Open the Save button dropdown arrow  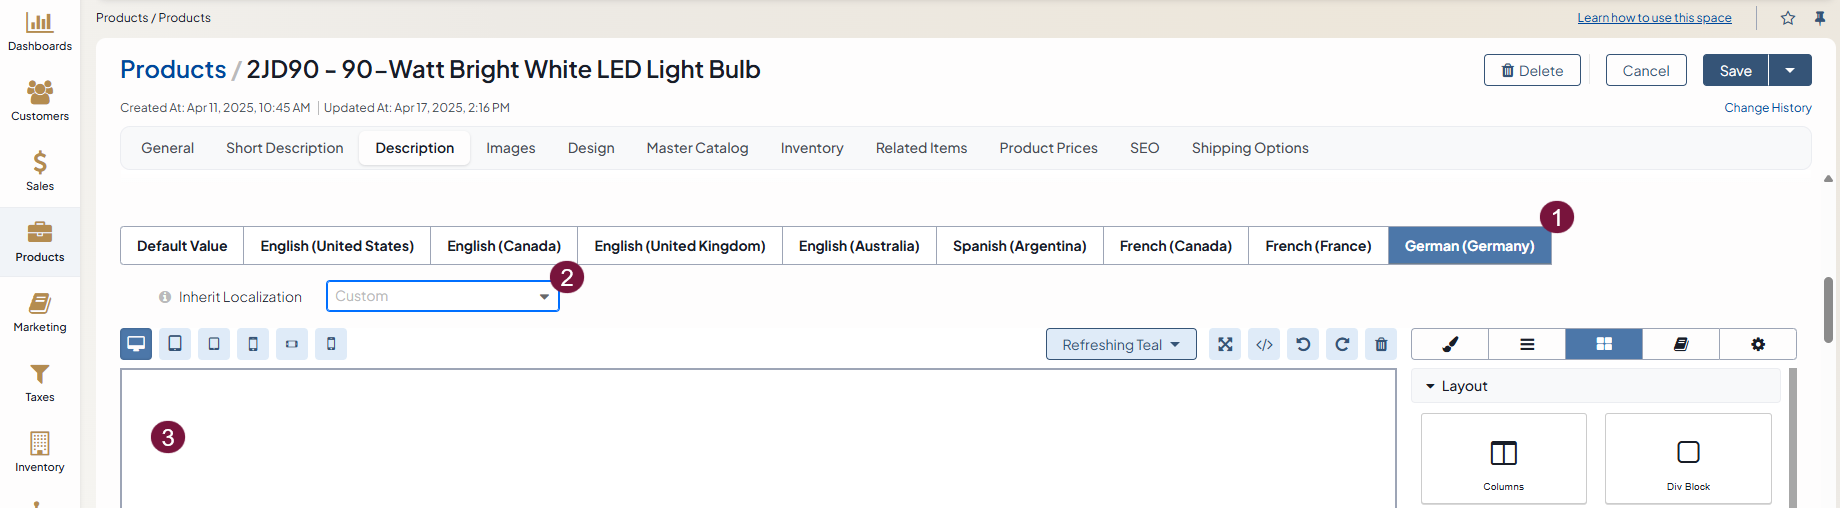click(1790, 70)
